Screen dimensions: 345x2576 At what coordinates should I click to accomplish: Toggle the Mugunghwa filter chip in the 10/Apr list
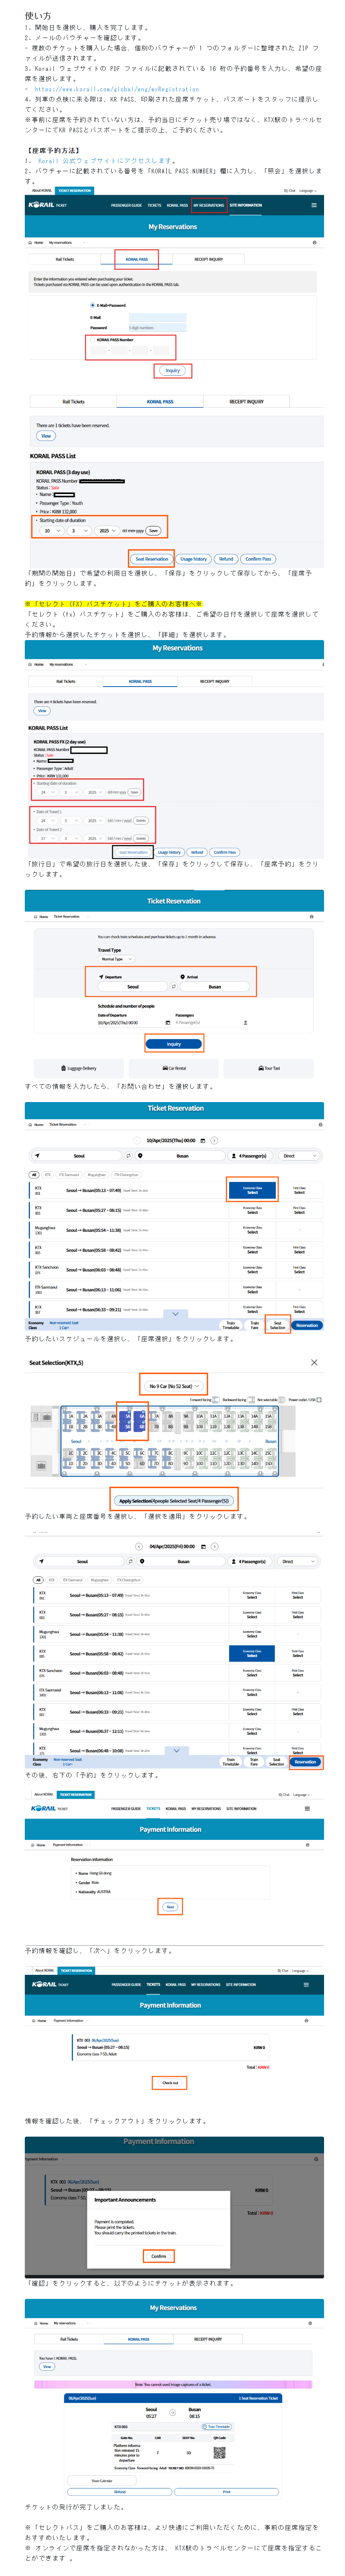(96, 1175)
